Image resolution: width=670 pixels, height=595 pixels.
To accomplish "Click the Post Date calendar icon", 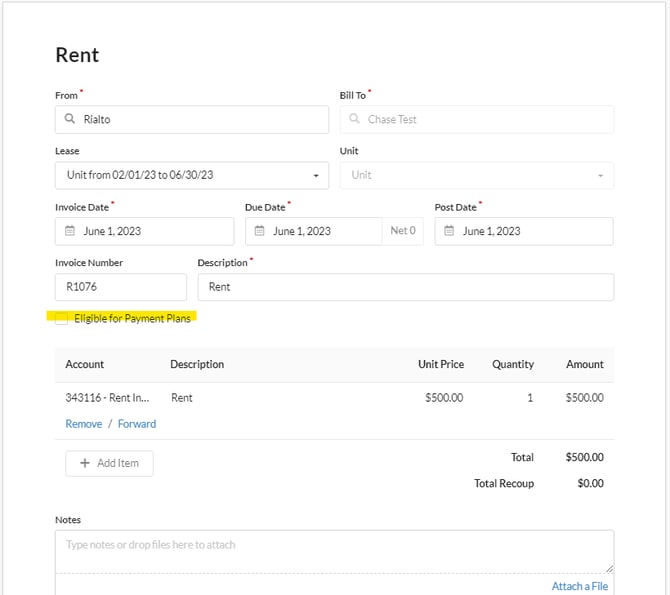I will coord(449,231).
